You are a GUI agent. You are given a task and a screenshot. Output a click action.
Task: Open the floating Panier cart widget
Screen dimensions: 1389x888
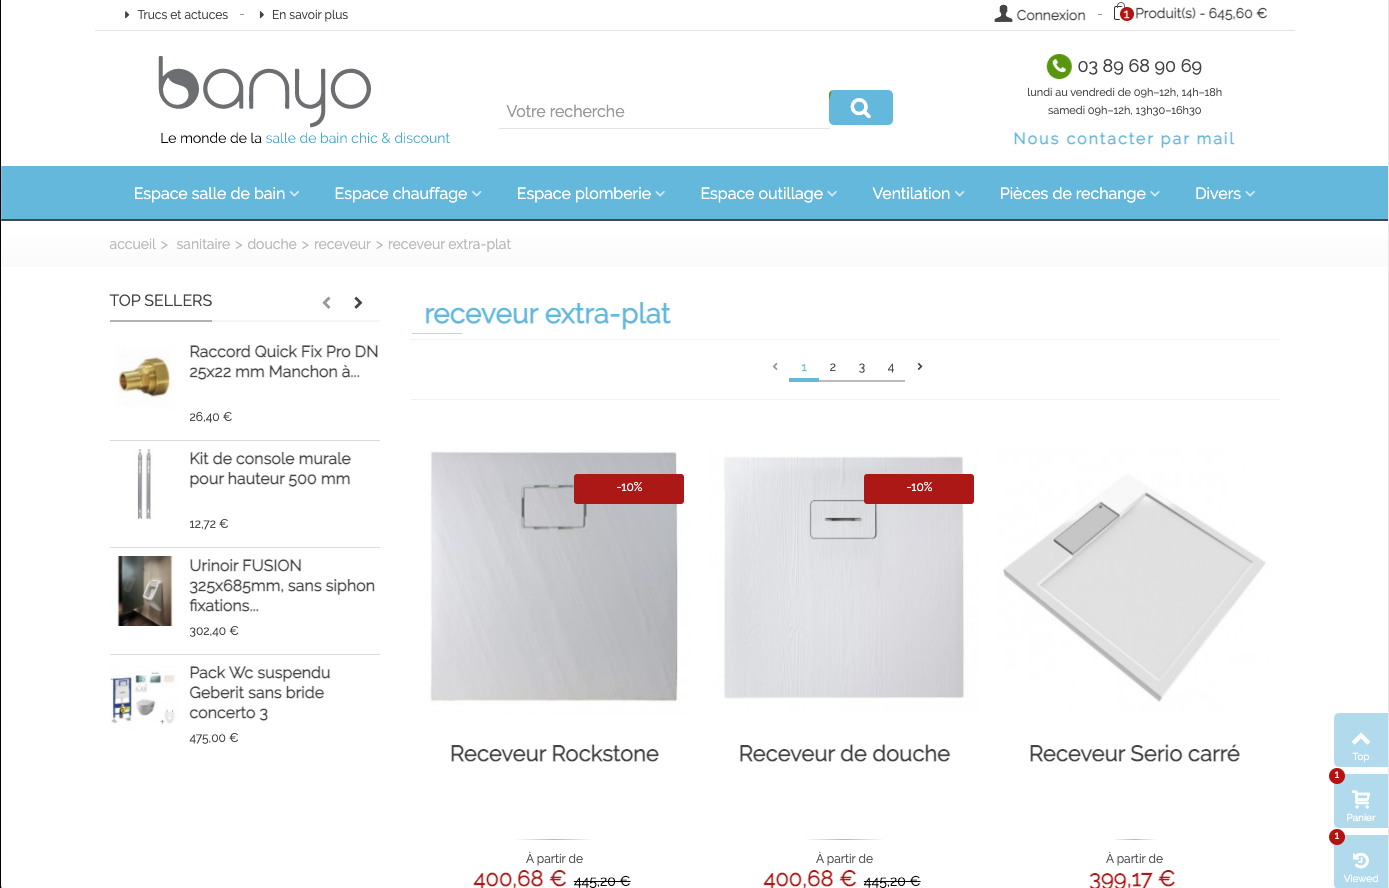(x=1361, y=801)
